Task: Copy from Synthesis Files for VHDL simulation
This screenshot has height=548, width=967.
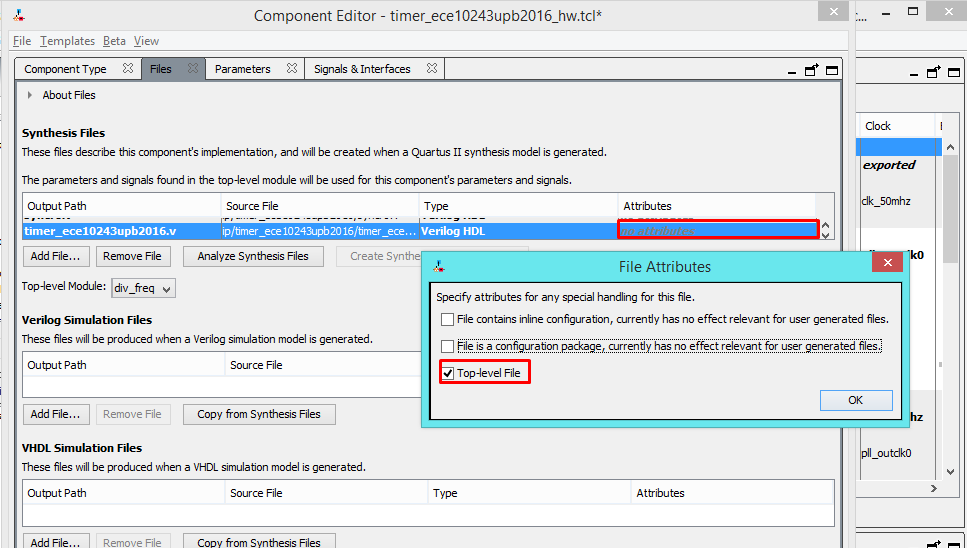Action: click(259, 542)
